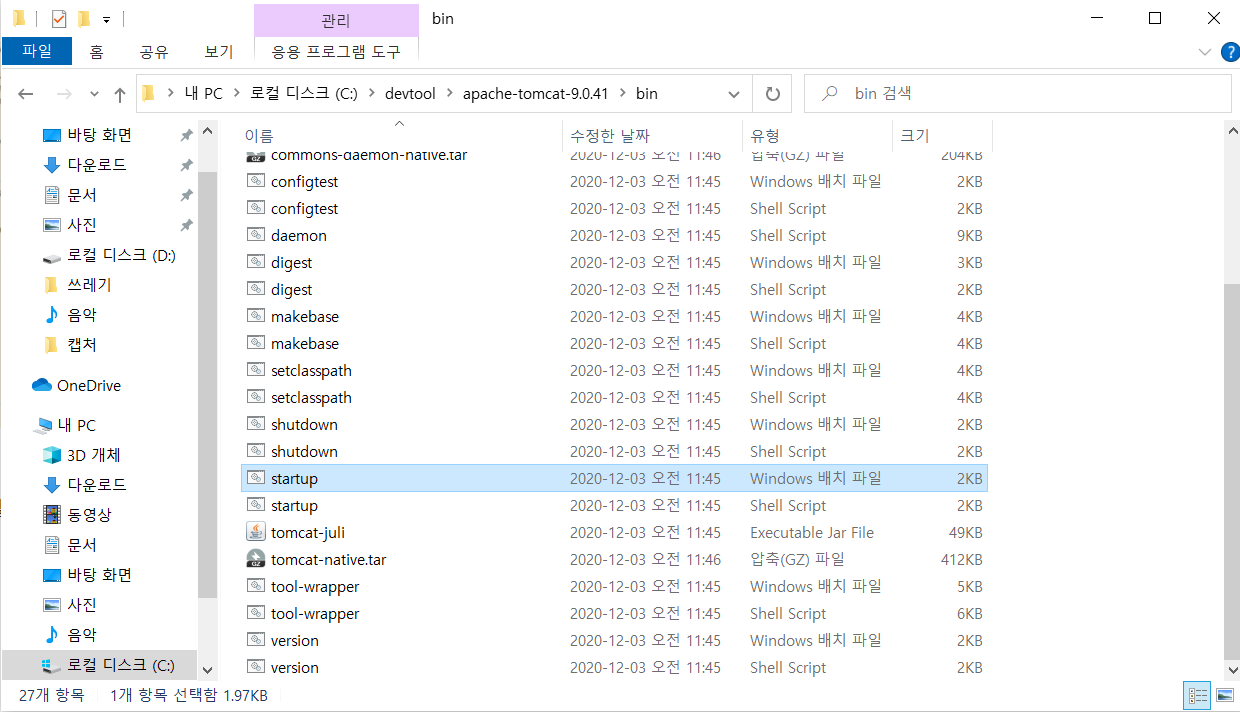This screenshot has width=1240, height=712.
Task: Open the 쓰레기 folder in the sidebar
Action: 89,285
